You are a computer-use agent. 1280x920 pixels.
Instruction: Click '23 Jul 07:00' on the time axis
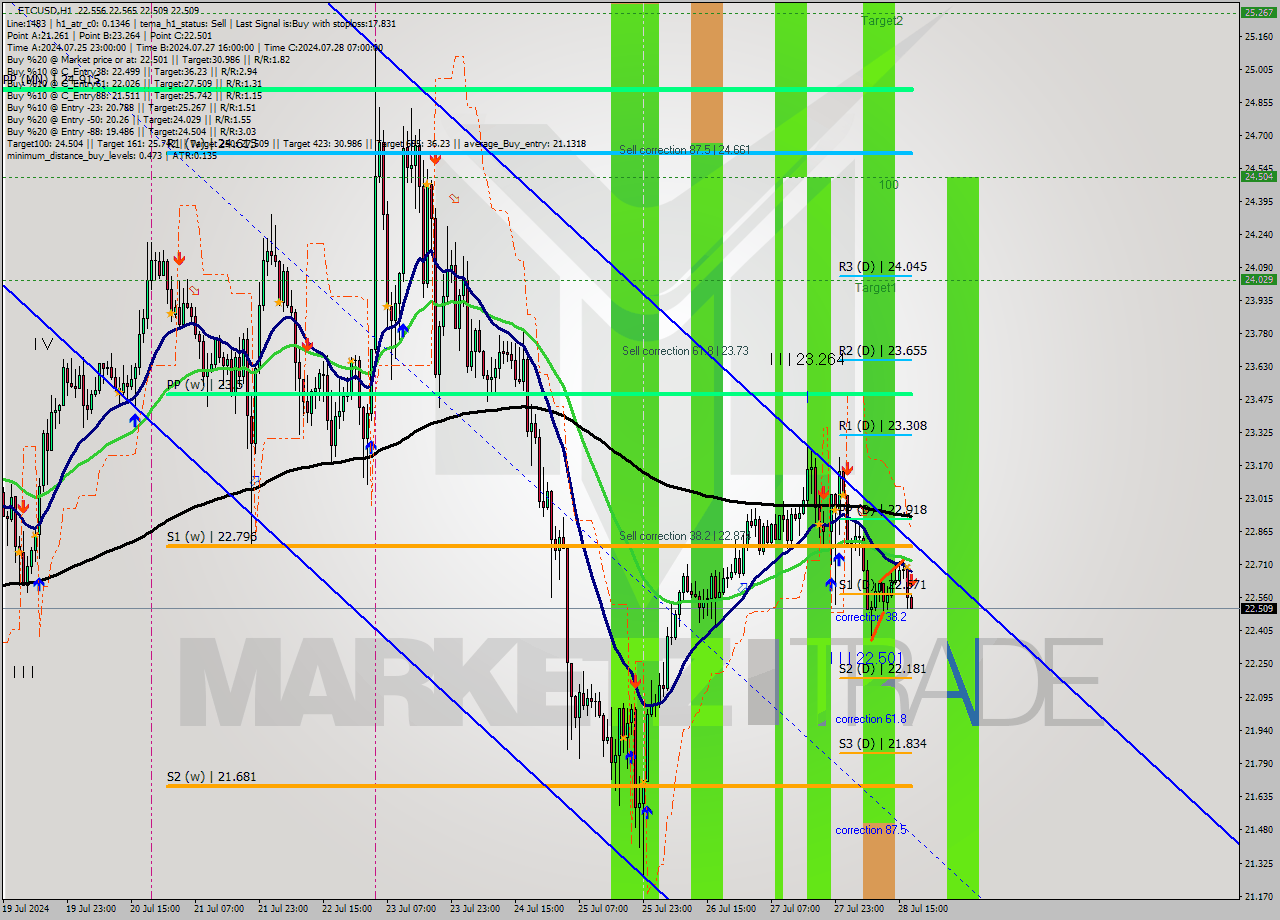411,909
